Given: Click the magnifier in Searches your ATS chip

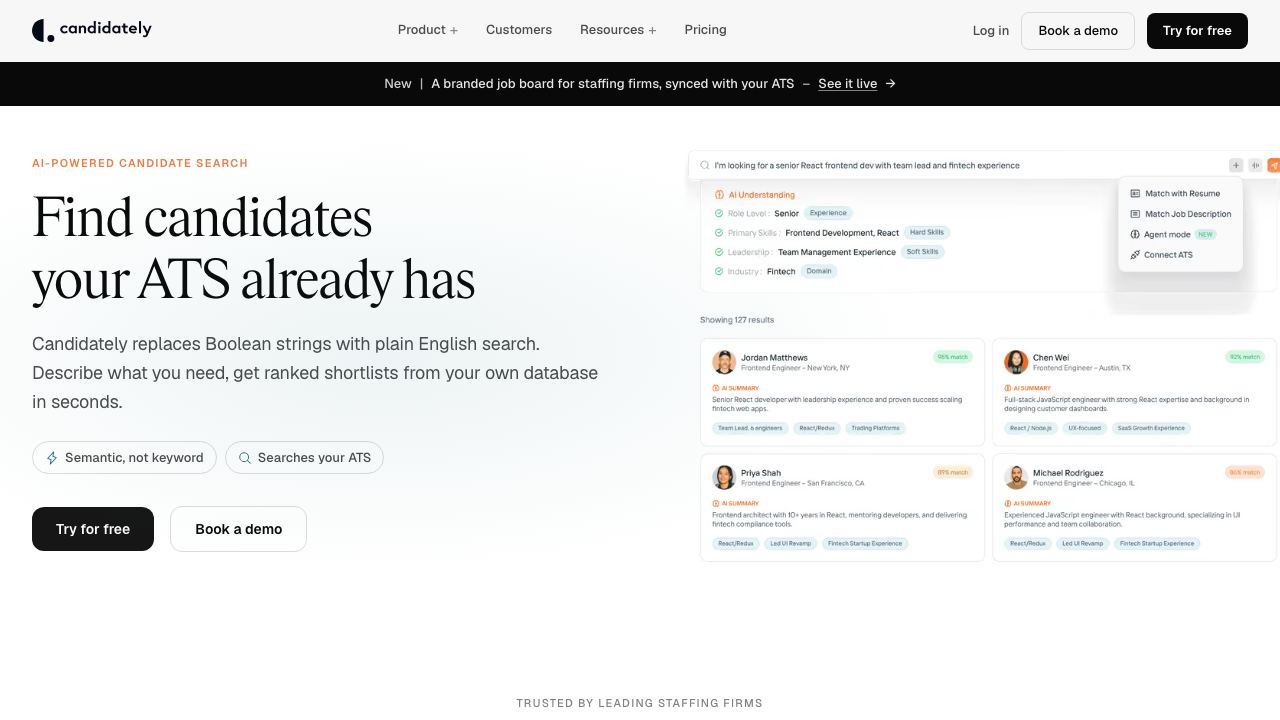Looking at the screenshot, I should 245,458.
